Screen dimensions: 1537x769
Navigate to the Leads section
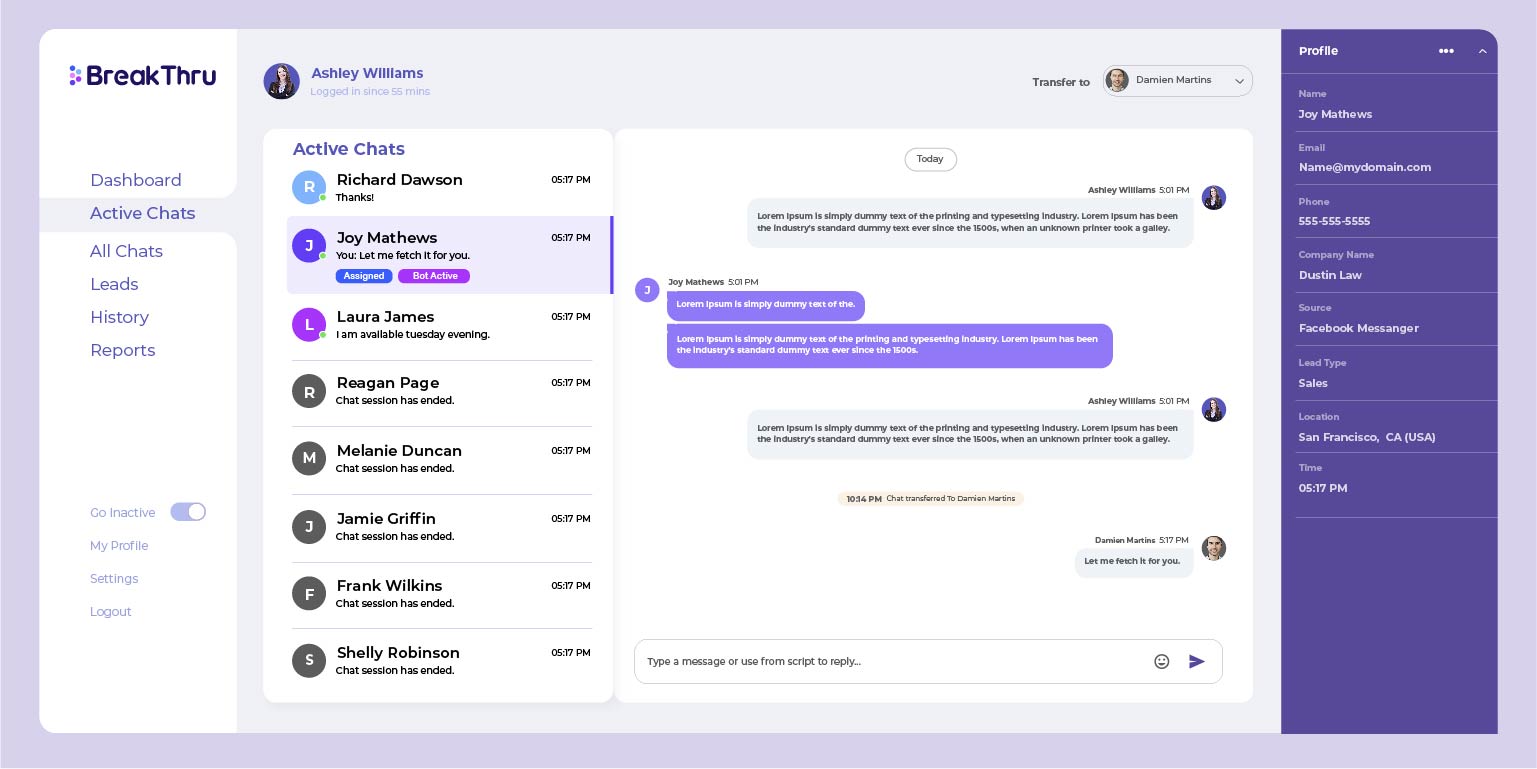point(114,284)
